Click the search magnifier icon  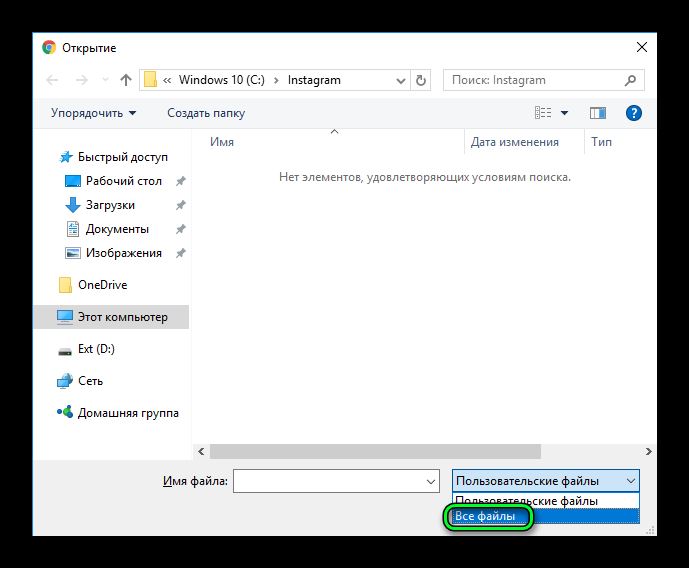[x=631, y=80]
